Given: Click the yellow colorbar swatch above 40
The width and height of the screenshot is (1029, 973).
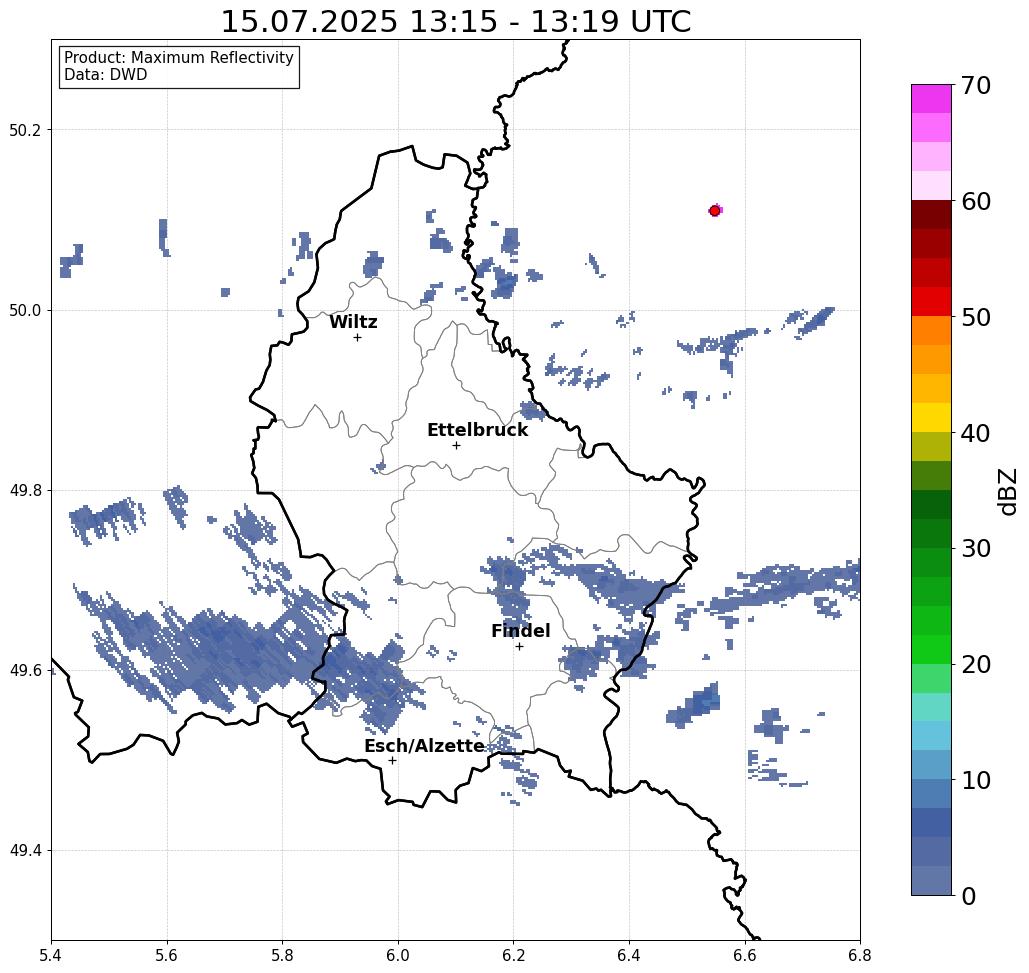Looking at the screenshot, I should [x=931, y=417].
